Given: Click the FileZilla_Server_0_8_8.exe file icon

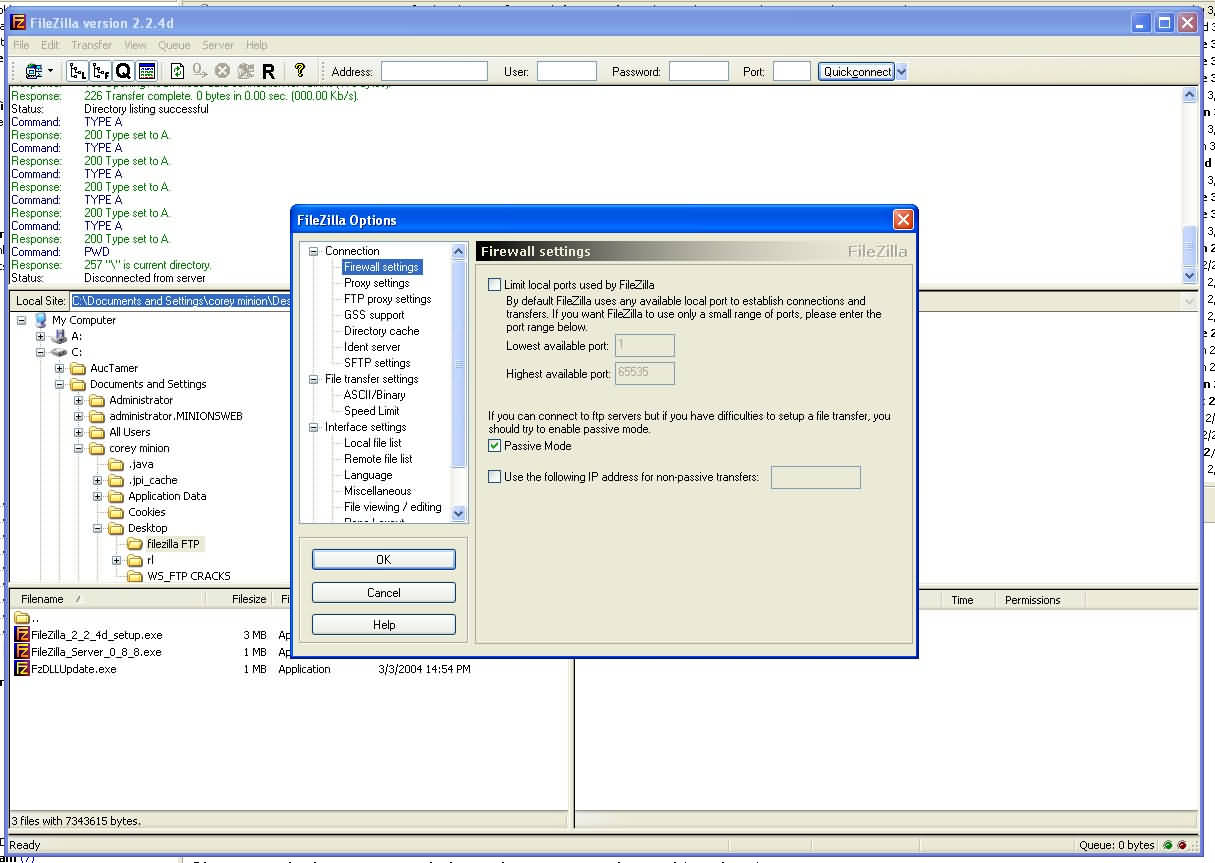Looking at the screenshot, I should [22, 652].
